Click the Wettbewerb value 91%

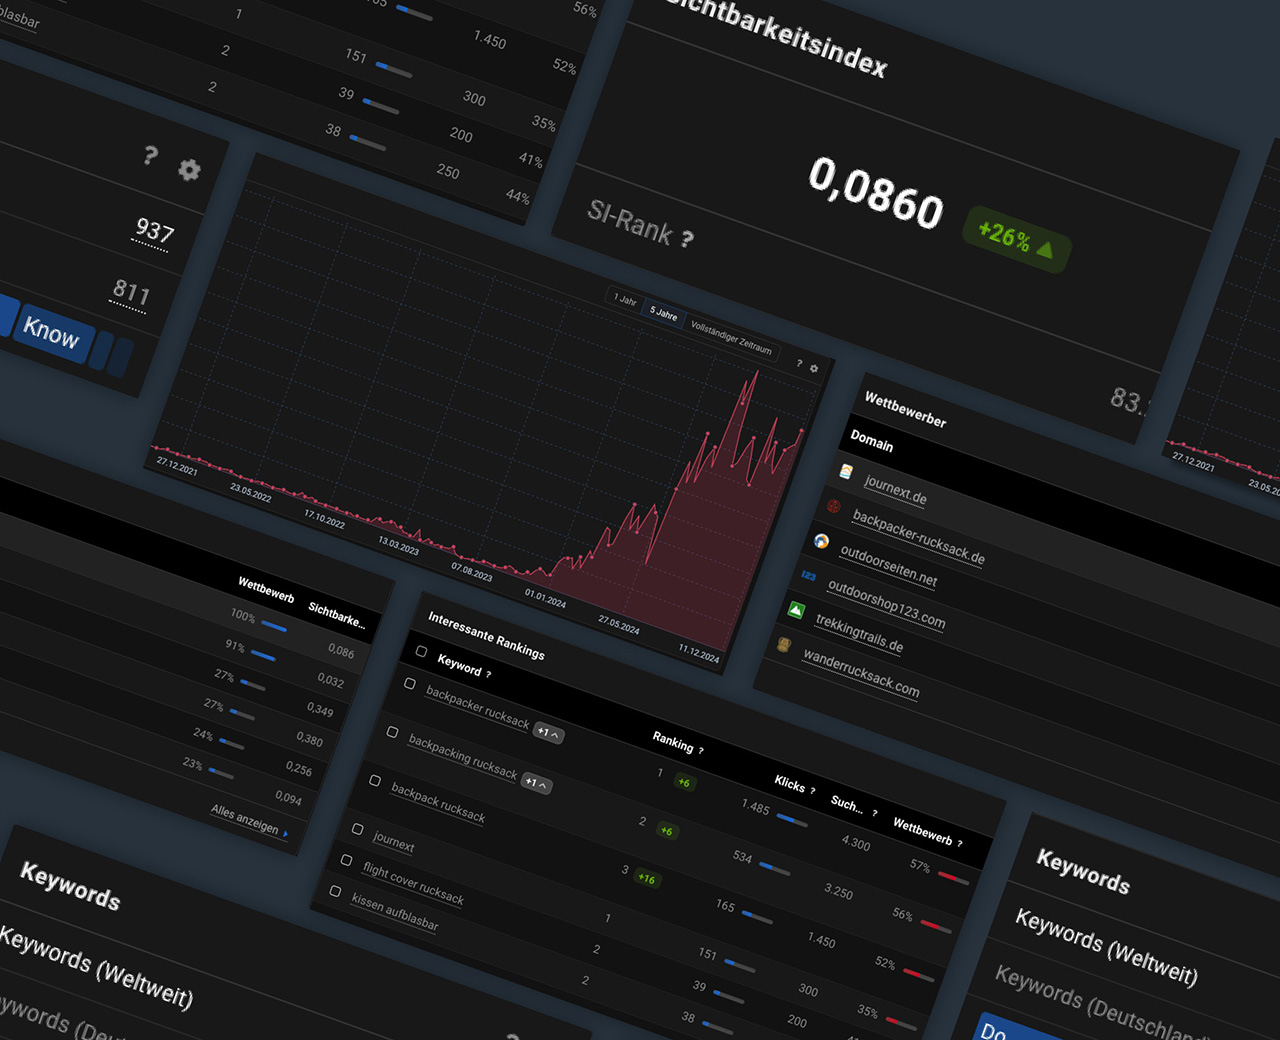point(235,646)
